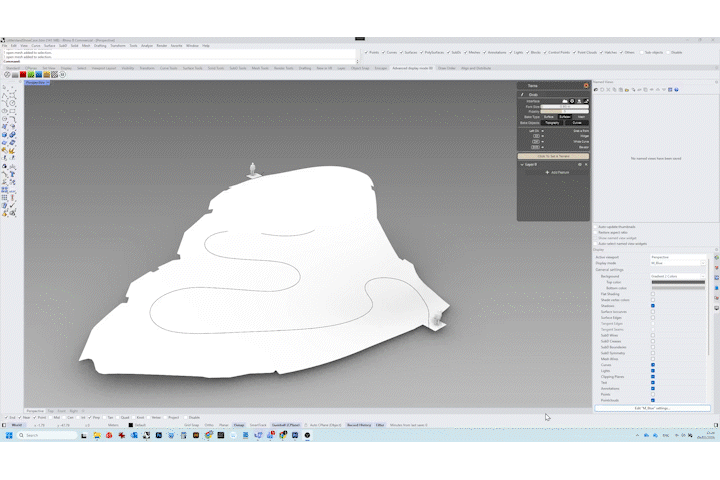Click the Command input line
This screenshot has height=480, width=720.
(179, 61)
